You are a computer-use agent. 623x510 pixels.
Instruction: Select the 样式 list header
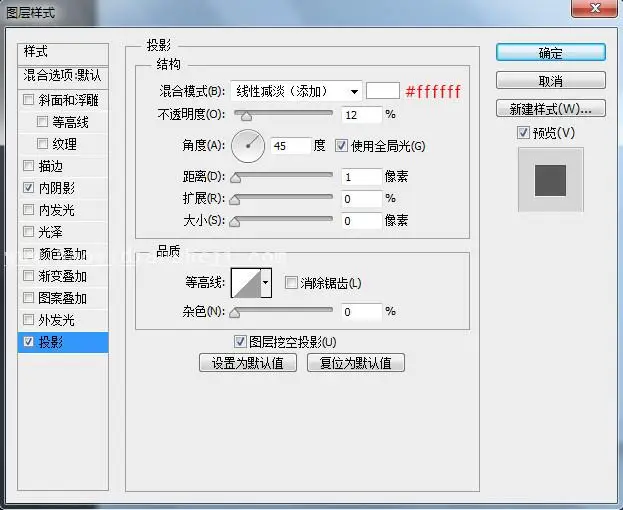63,54
